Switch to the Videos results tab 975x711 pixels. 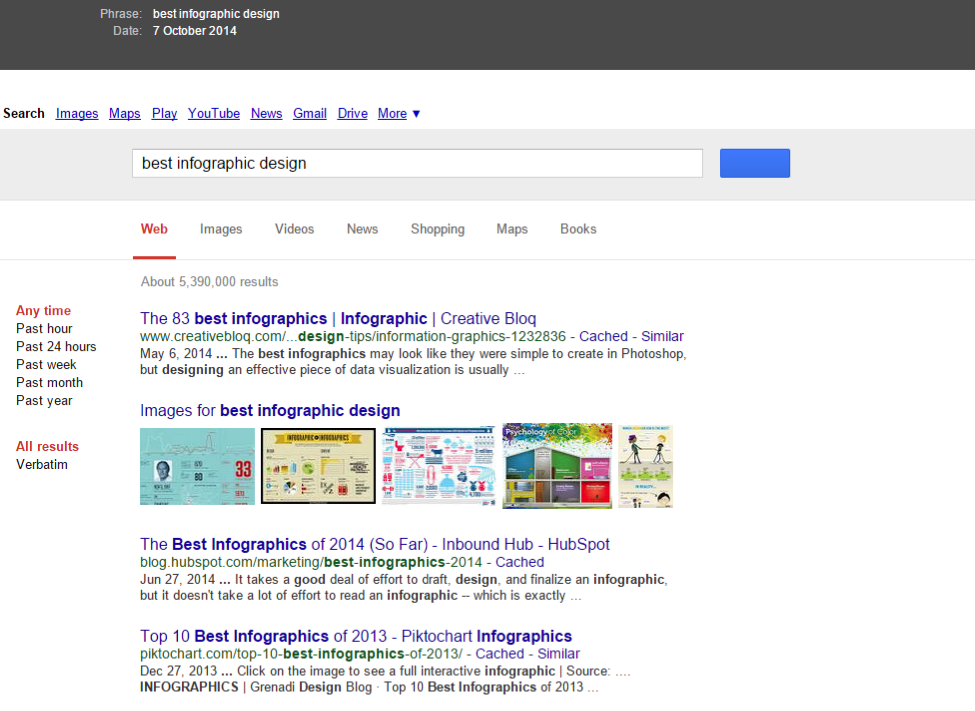(294, 229)
